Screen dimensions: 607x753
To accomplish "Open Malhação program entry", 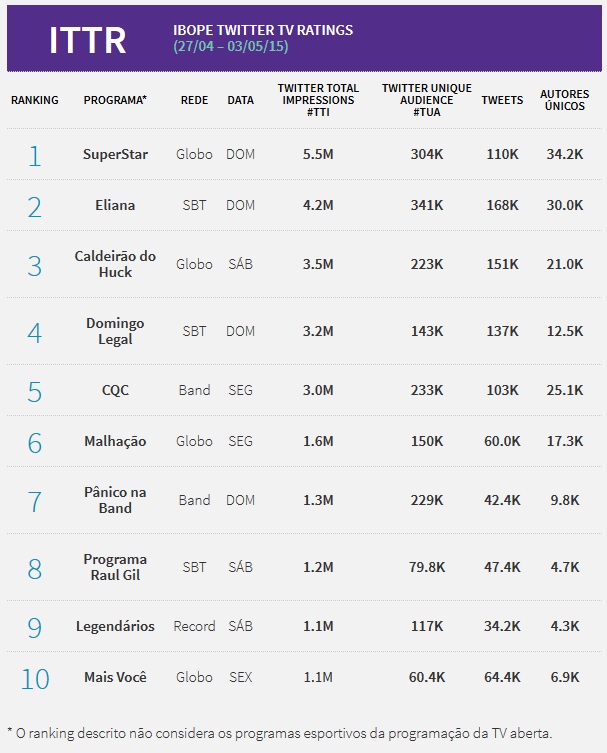I will (115, 441).
